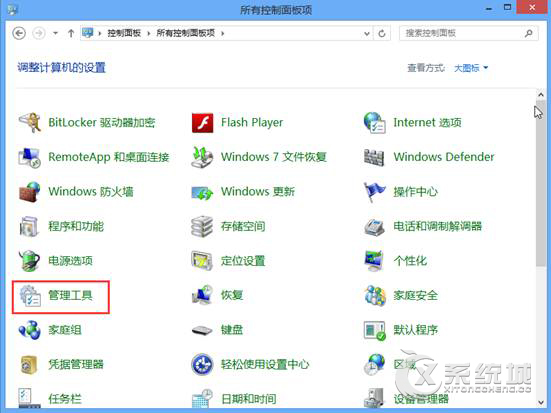
Task: Open Windows Defender wall icon
Action: click(x=374, y=157)
